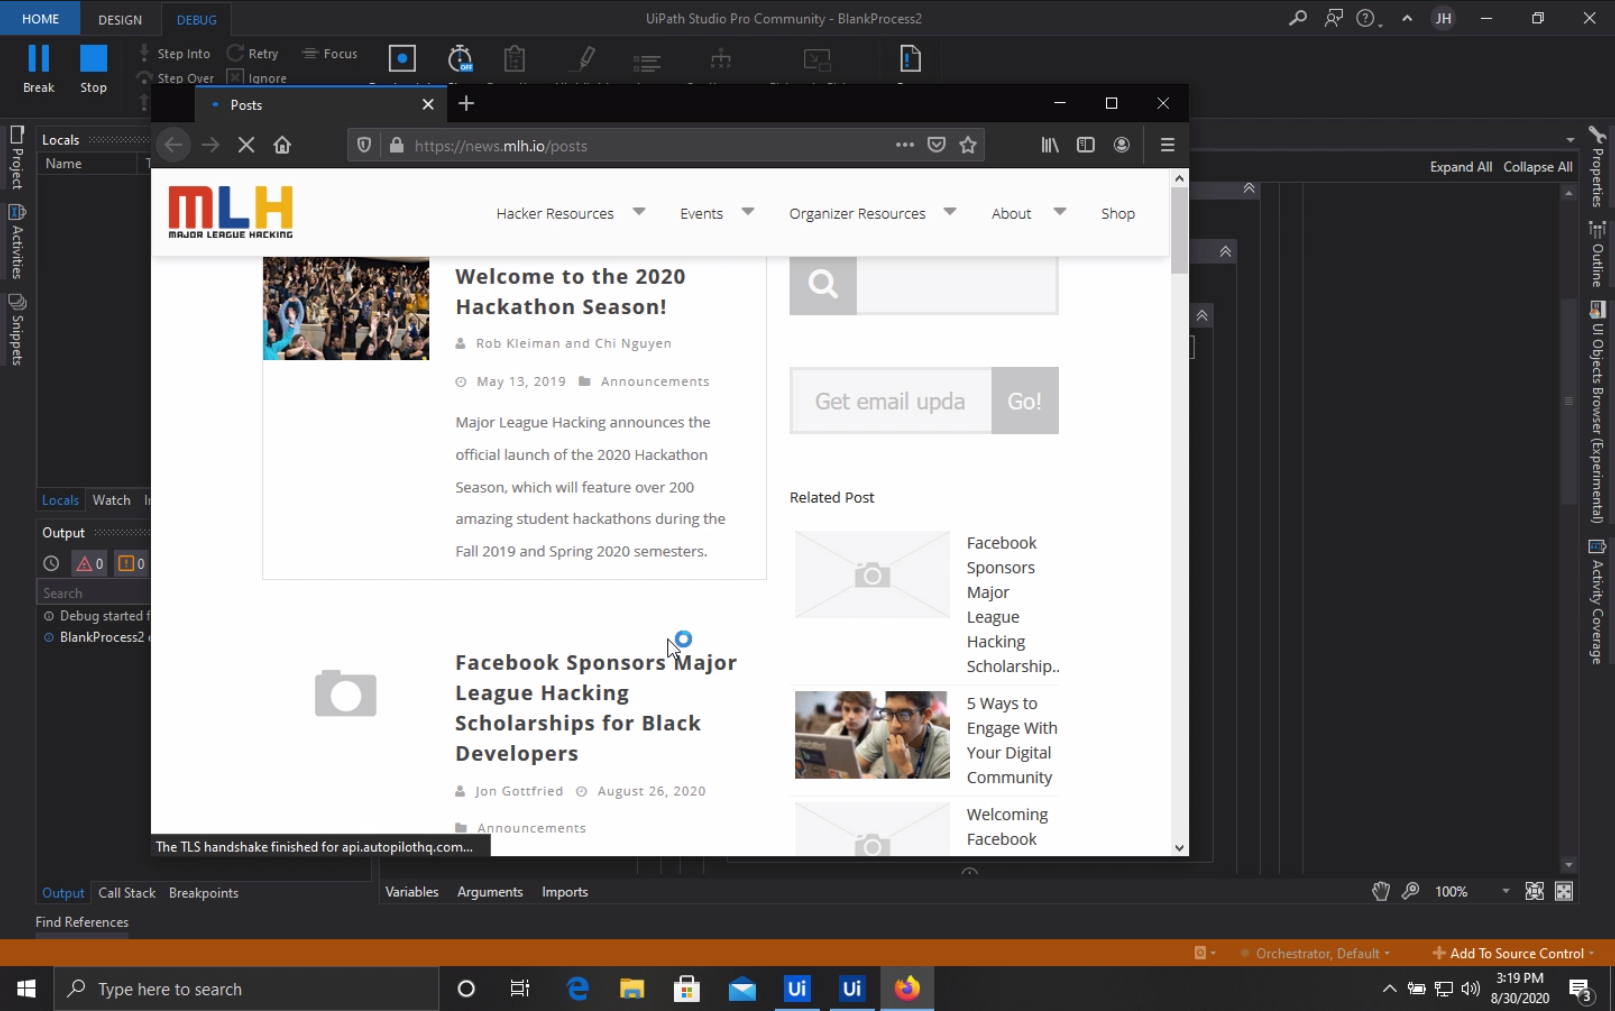The width and height of the screenshot is (1615, 1011).
Task: Switch to the DEBUG ribbon tab
Action: point(196,19)
